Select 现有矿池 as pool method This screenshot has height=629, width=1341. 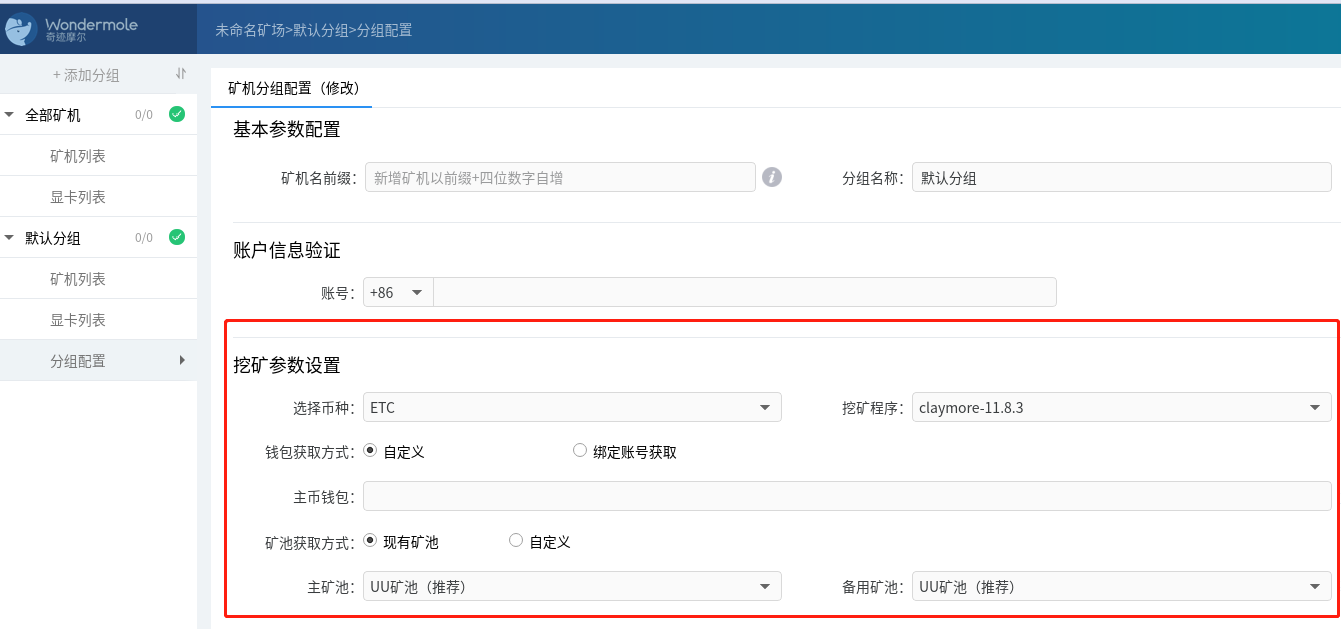coord(370,540)
